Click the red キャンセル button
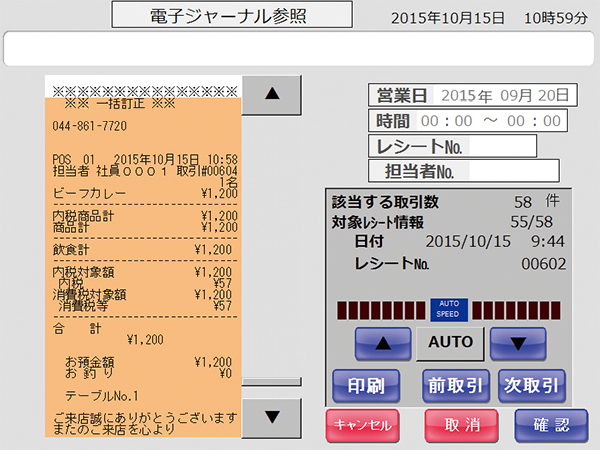The height and width of the screenshot is (450, 600). (x=363, y=426)
